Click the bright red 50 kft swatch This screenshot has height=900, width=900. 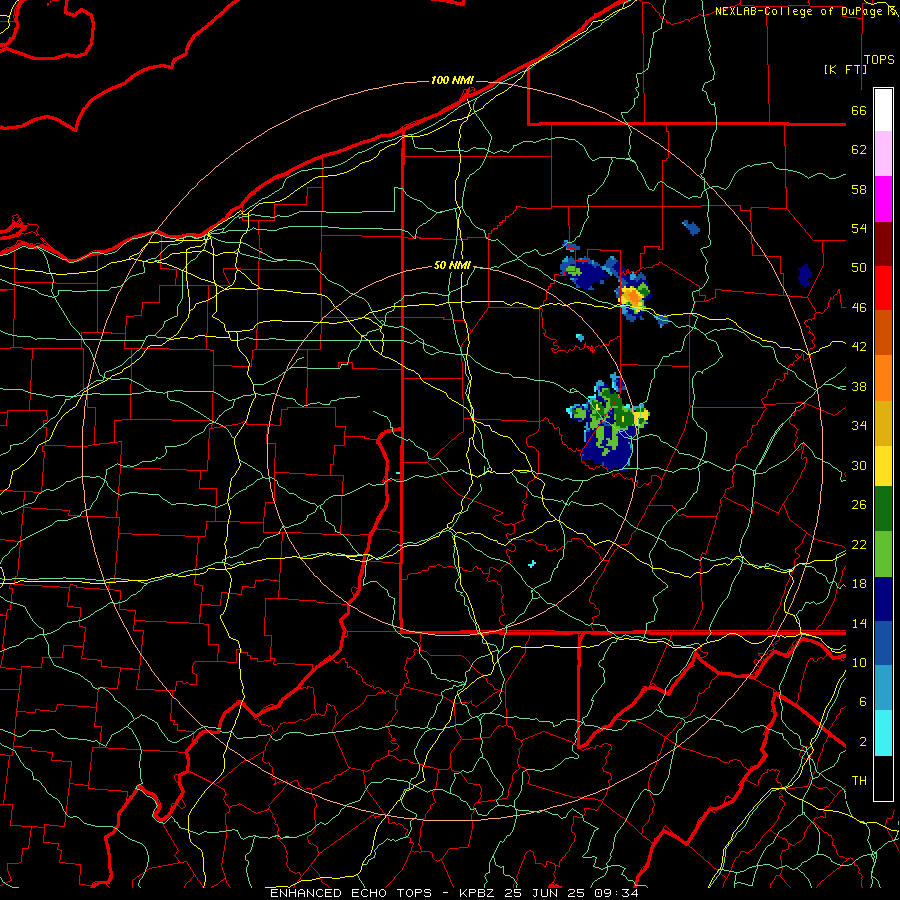click(x=883, y=288)
